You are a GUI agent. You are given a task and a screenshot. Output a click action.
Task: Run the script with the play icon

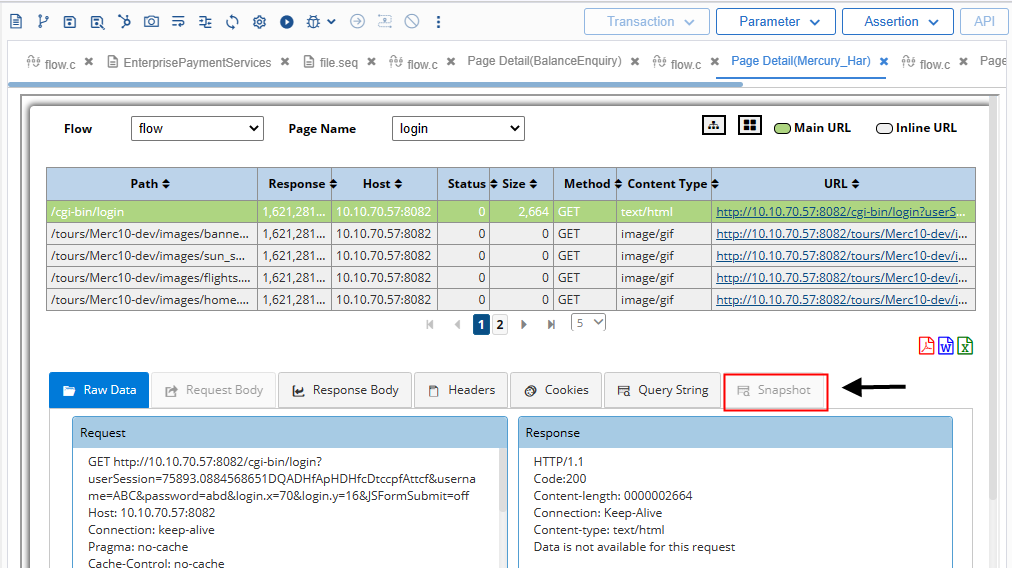point(287,22)
